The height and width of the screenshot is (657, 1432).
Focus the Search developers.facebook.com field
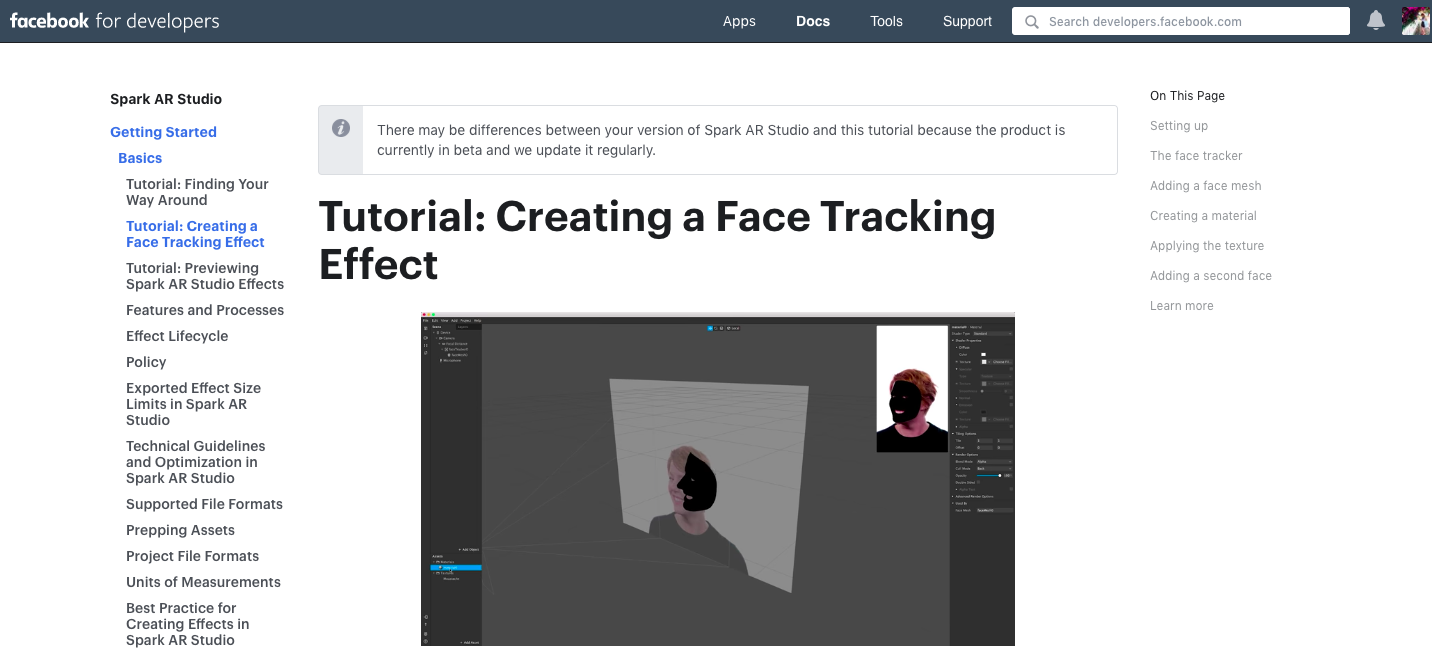click(1181, 21)
